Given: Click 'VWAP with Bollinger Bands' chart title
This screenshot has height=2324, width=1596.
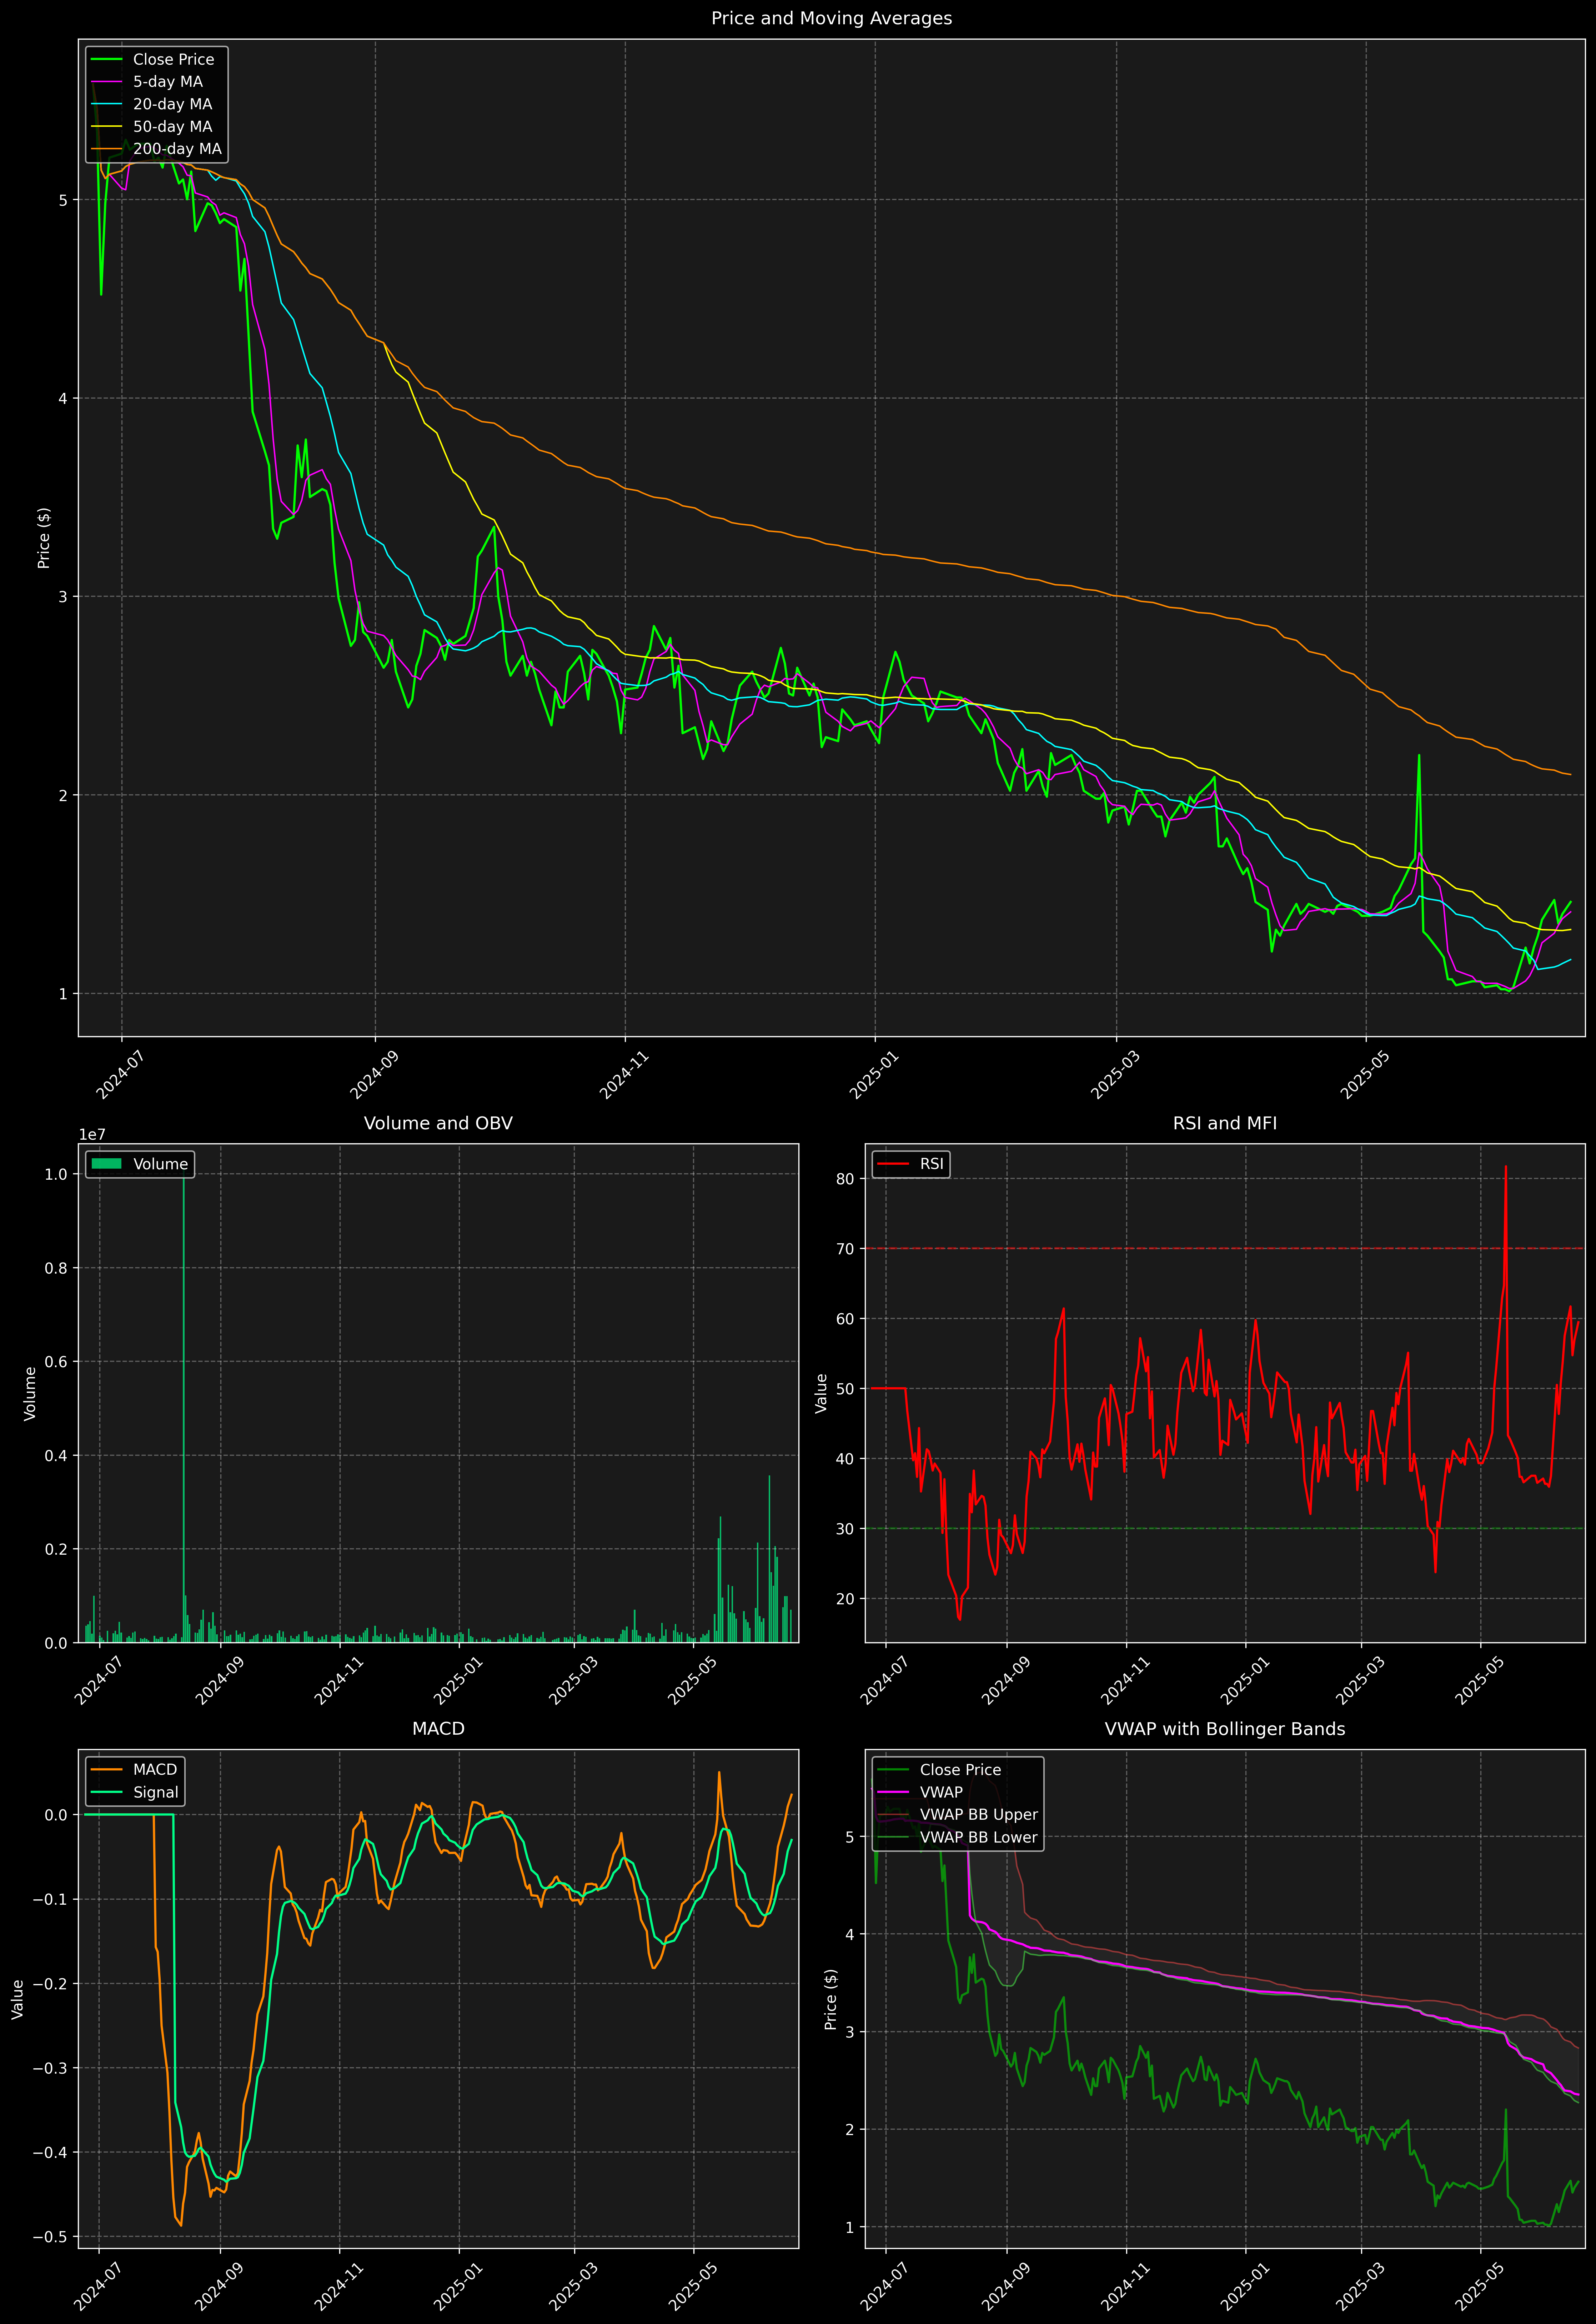Looking at the screenshot, I should (x=1225, y=1729).
